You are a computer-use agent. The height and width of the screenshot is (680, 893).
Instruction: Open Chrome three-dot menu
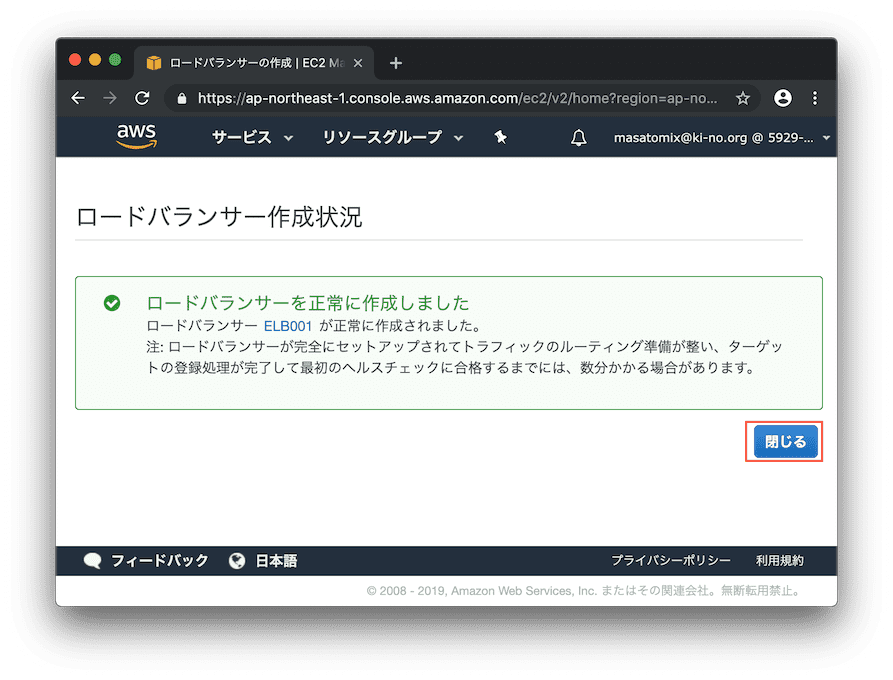(815, 98)
